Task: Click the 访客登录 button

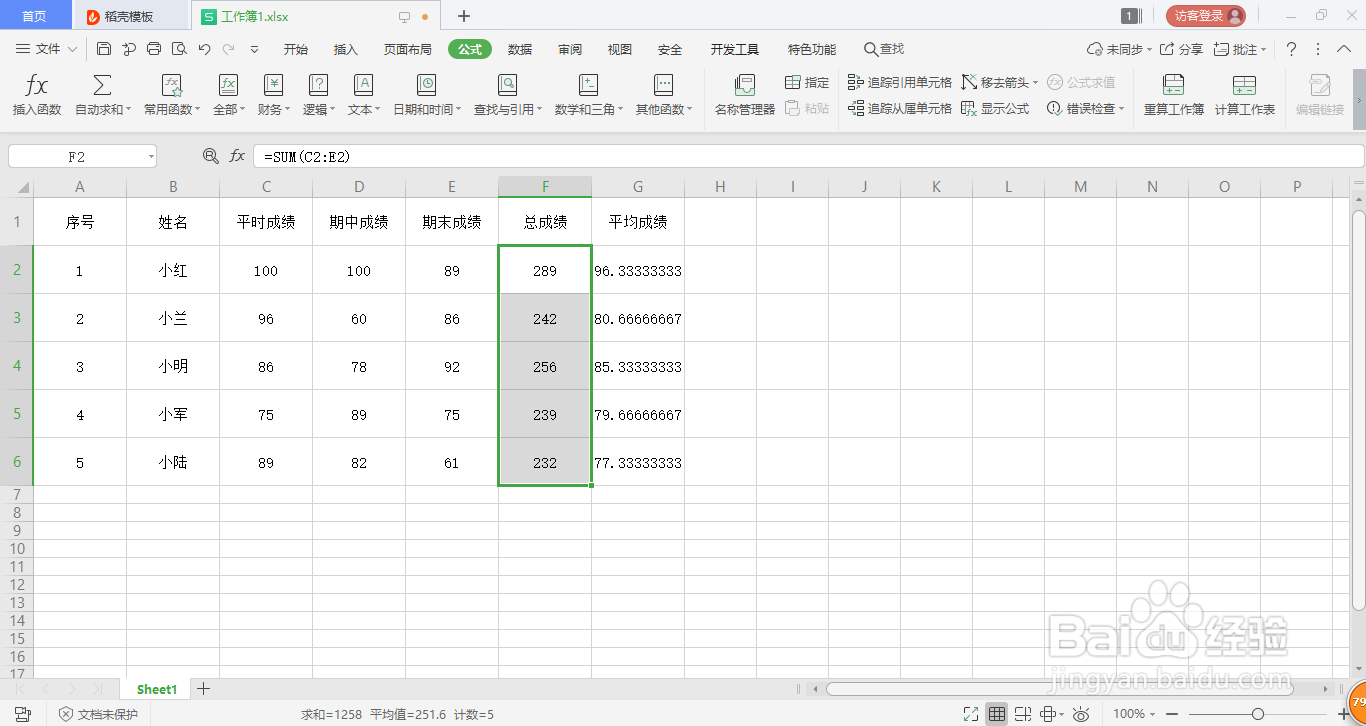Action: pyautogui.click(x=1206, y=16)
